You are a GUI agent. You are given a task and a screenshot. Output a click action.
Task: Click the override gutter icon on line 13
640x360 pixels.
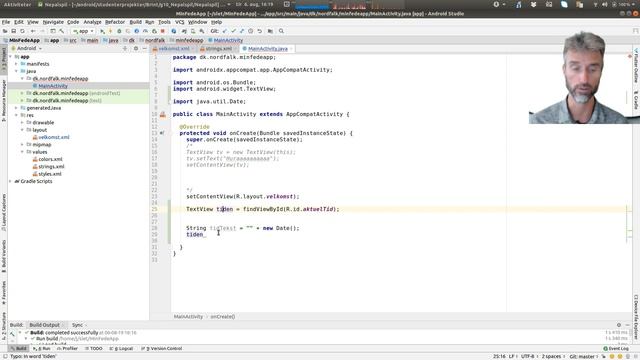pos(162,133)
